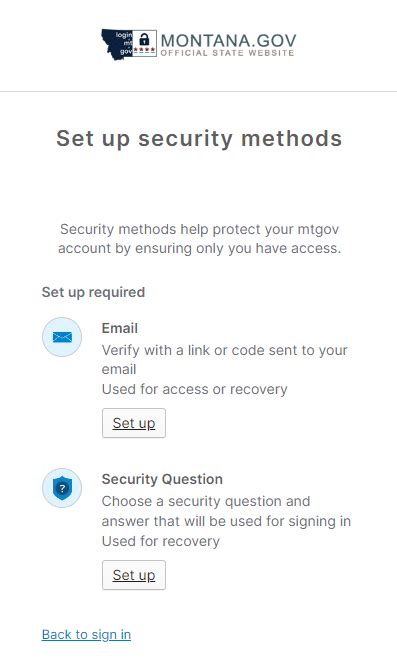
Task: Click the Email envelope icon
Action: click(x=62, y=337)
